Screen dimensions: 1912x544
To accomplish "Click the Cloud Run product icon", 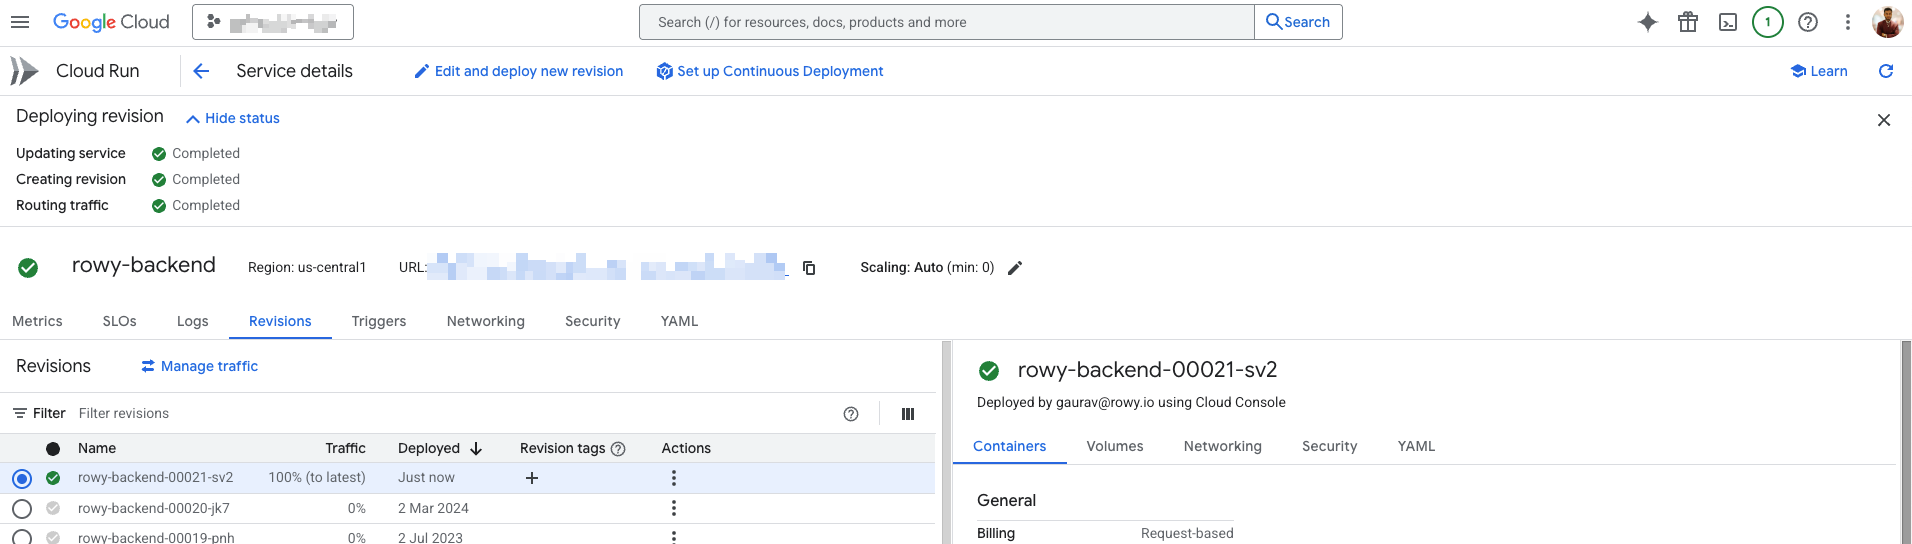I will pyautogui.click(x=24, y=71).
